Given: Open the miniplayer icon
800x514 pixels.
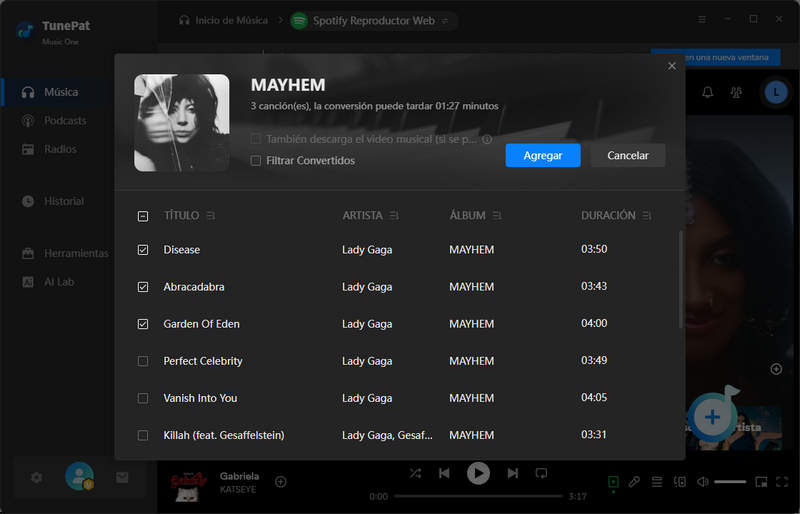Looking at the screenshot, I should tap(761, 481).
